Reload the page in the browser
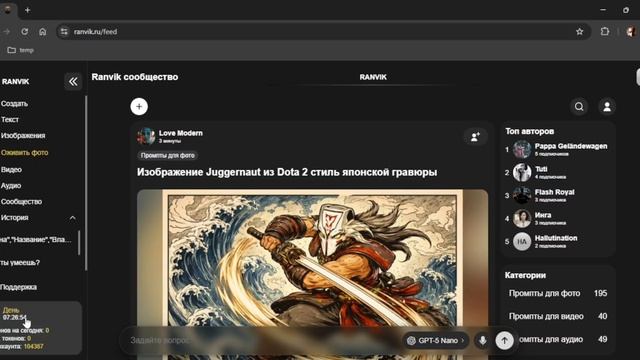Image resolution: width=640 pixels, height=360 pixels. coord(24,31)
